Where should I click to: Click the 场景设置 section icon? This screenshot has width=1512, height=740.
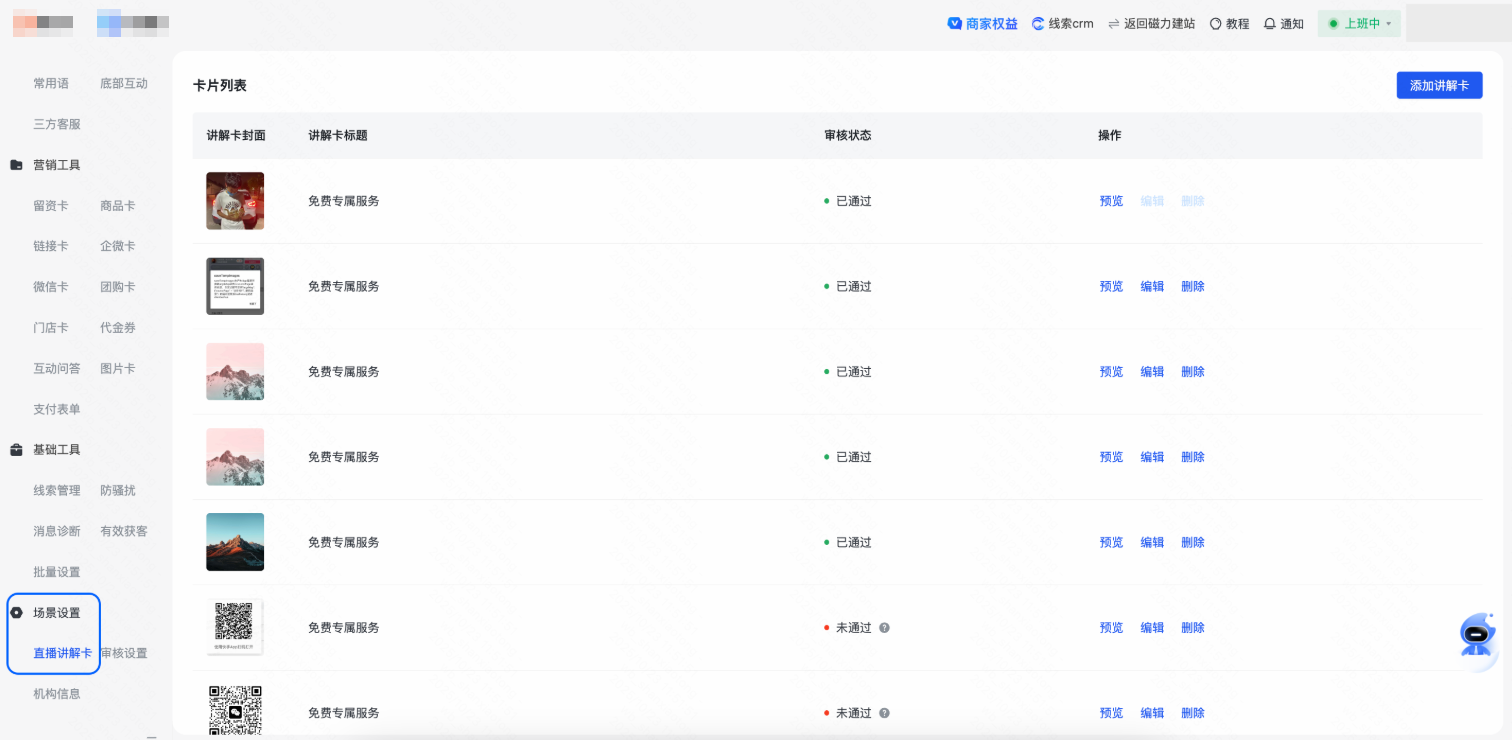(x=16, y=613)
